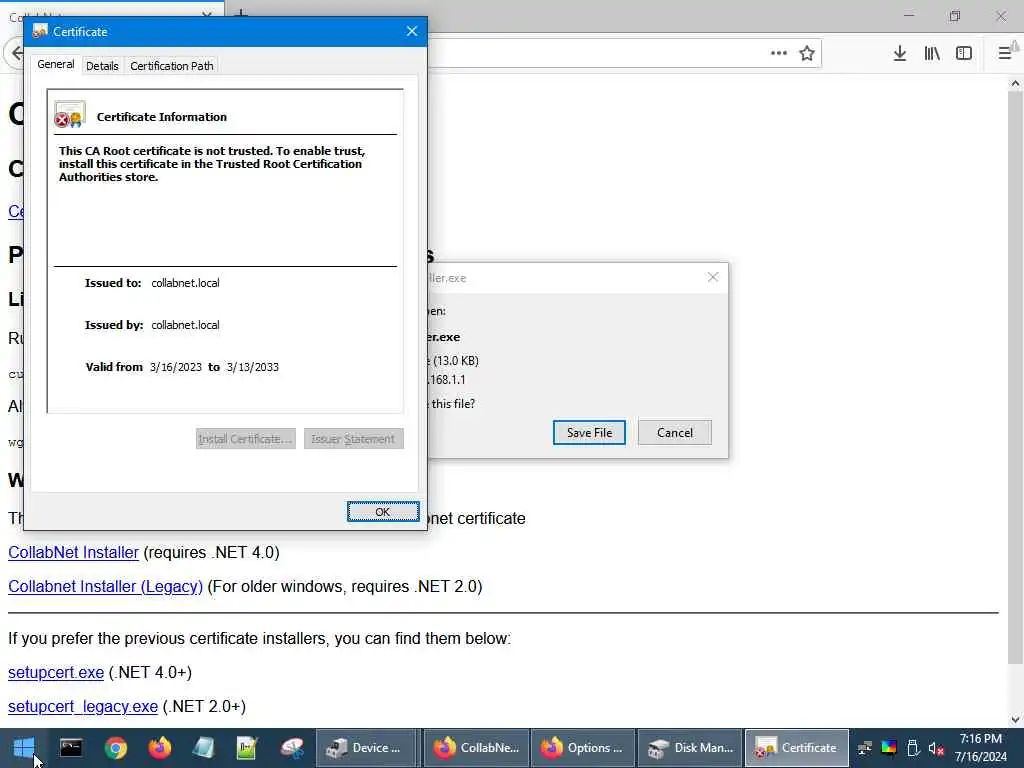This screenshot has width=1024, height=768.
Task: Click the Firefox back arrow button
Action: (x=16, y=53)
